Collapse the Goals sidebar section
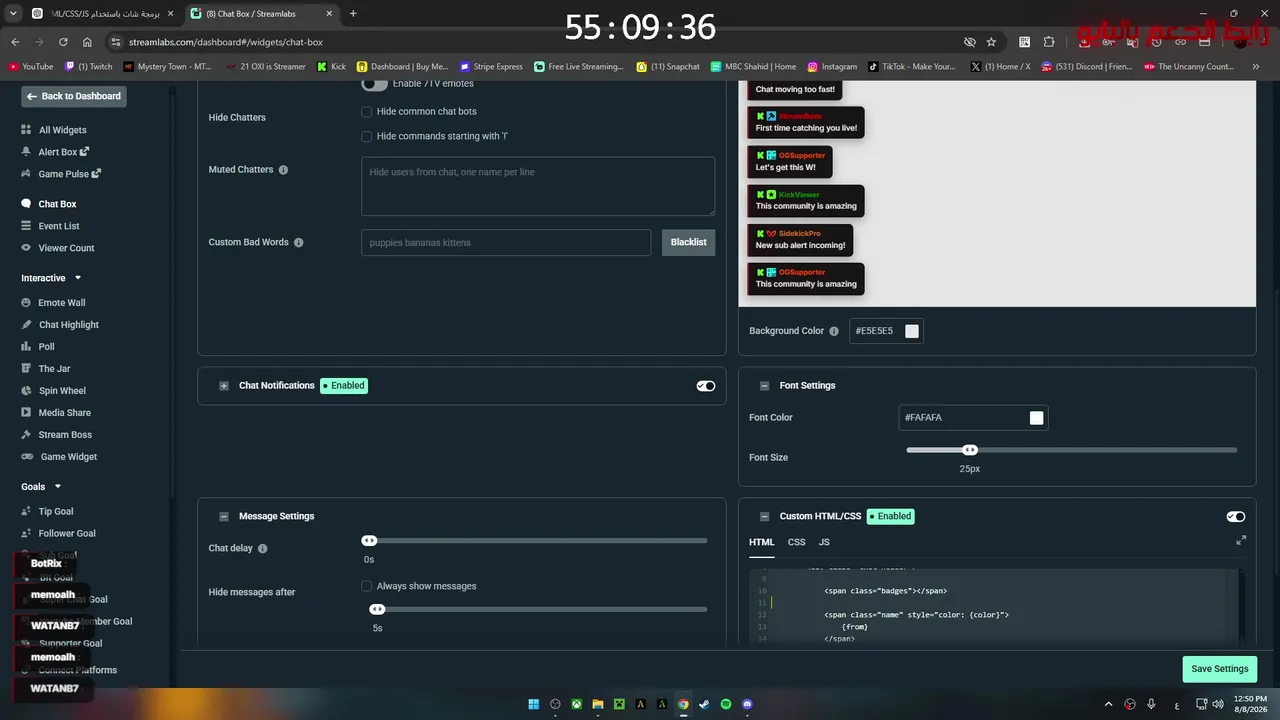The height and width of the screenshot is (720, 1280). pos(58,487)
